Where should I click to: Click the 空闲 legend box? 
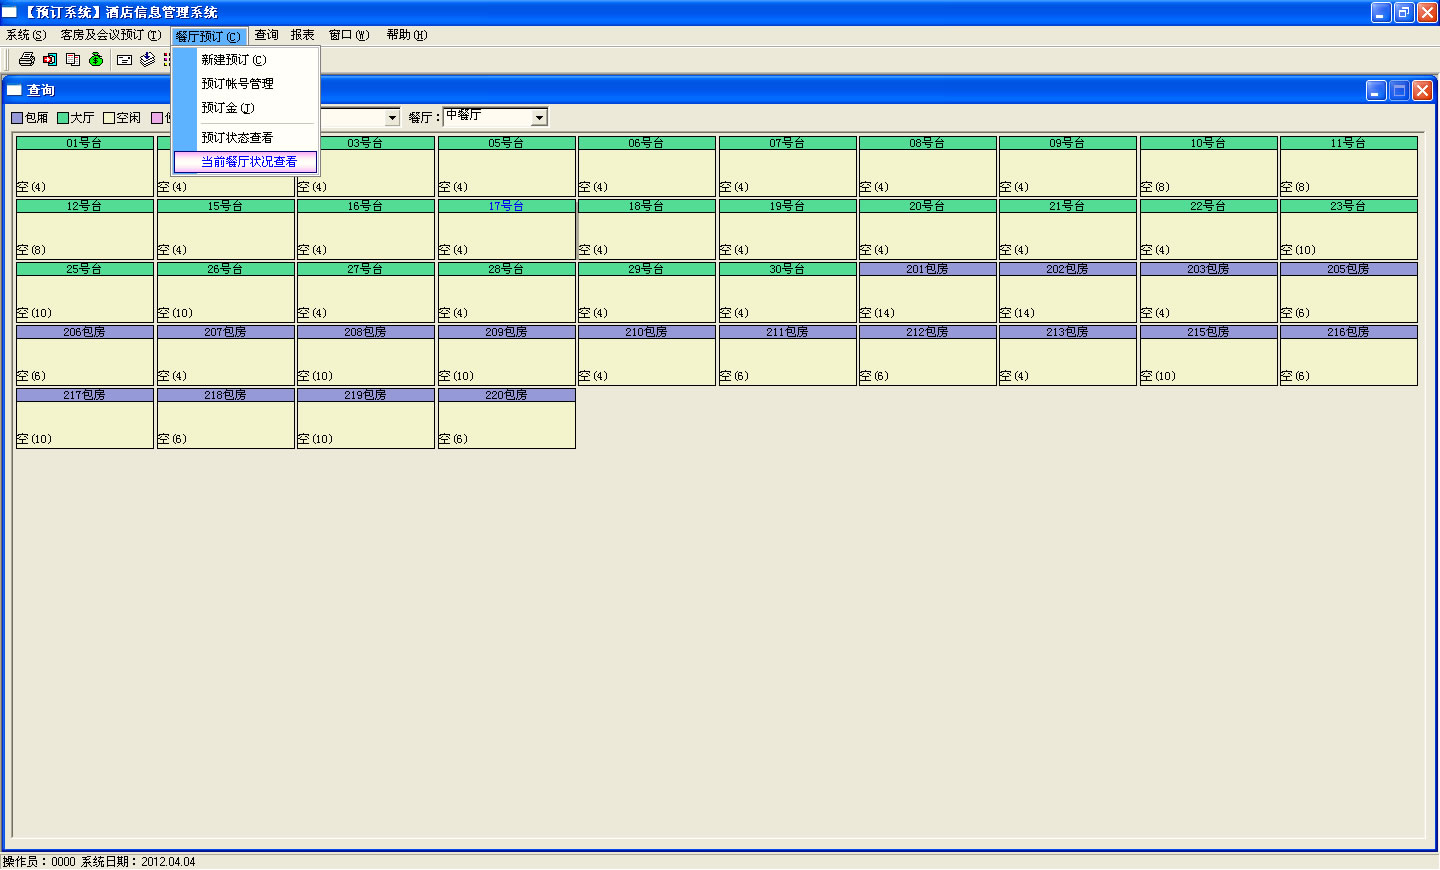pyautogui.click(x=109, y=118)
